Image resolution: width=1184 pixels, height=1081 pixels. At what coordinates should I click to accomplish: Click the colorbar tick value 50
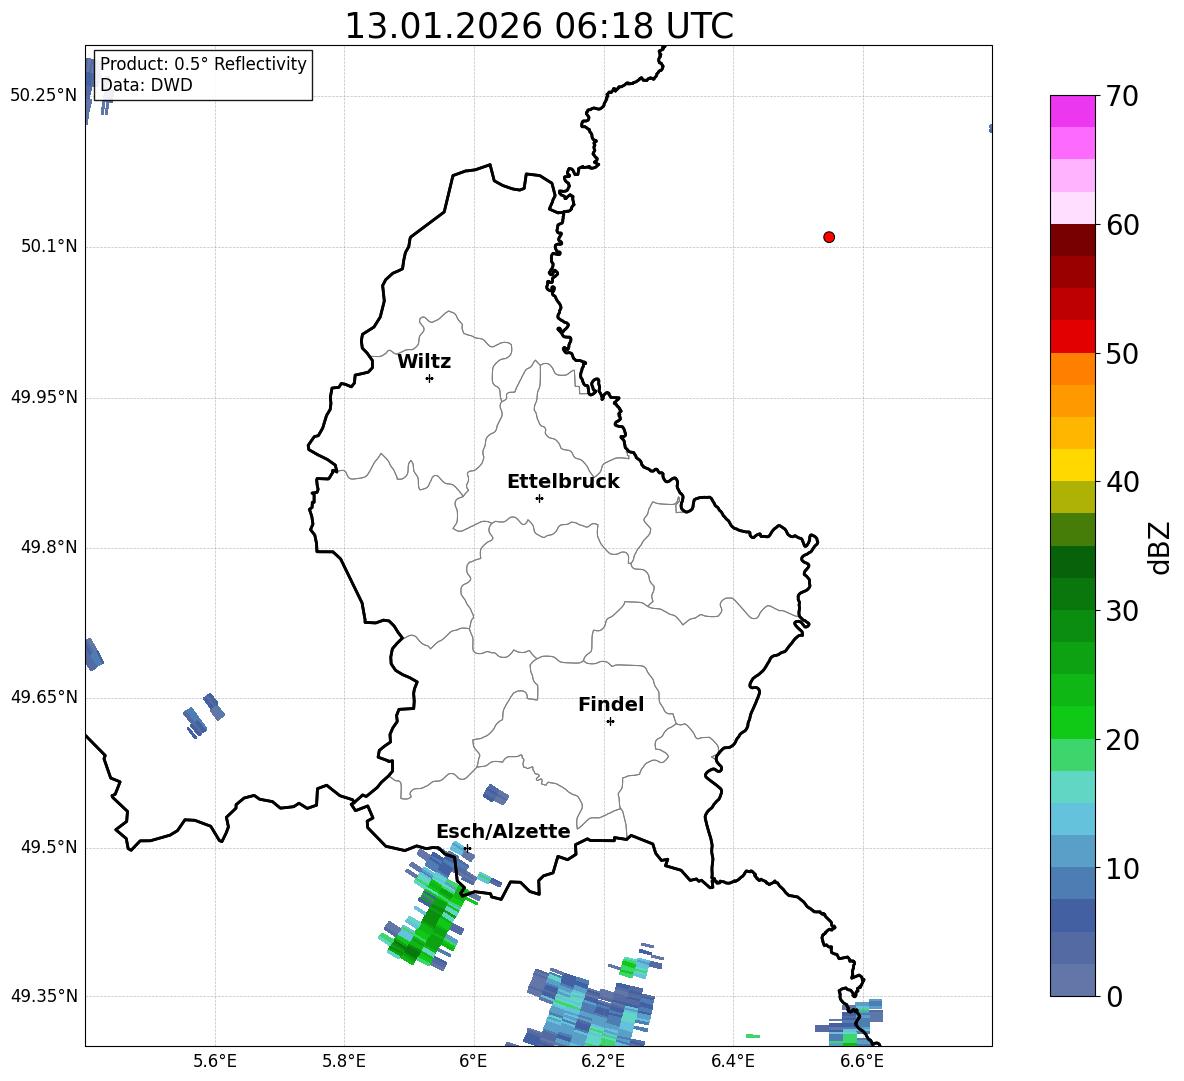coord(1121,353)
